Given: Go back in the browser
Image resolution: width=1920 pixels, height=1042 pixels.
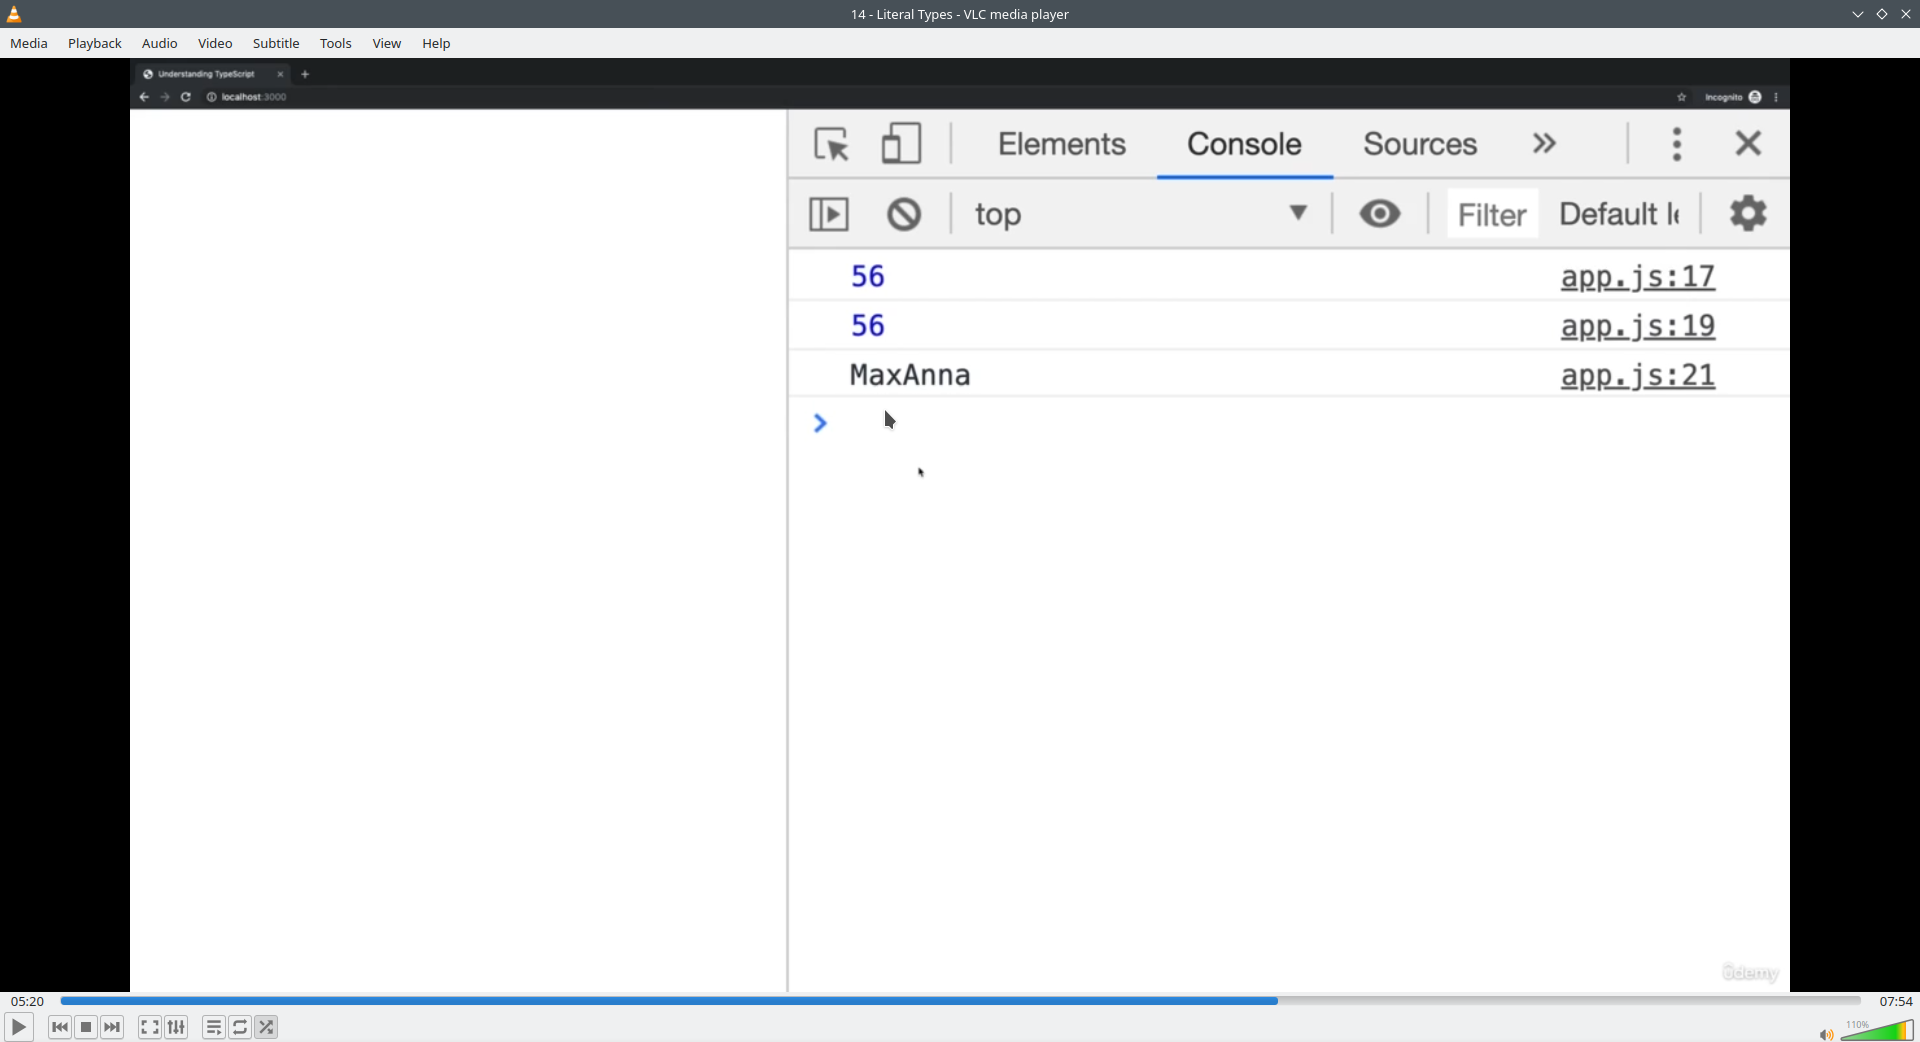Looking at the screenshot, I should click(x=144, y=97).
